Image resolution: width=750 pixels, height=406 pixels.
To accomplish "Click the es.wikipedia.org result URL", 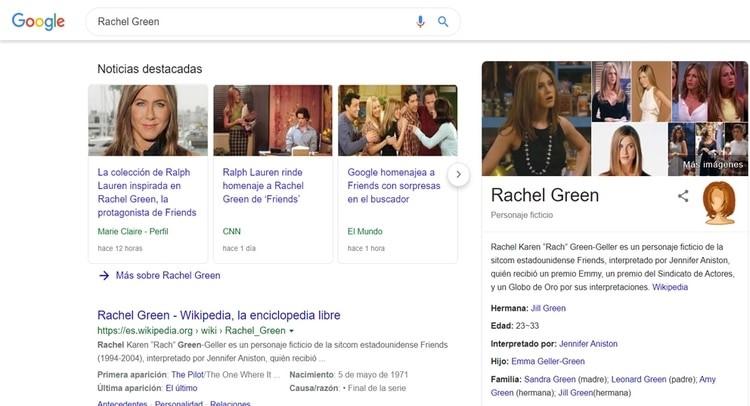I will [x=191, y=331].
